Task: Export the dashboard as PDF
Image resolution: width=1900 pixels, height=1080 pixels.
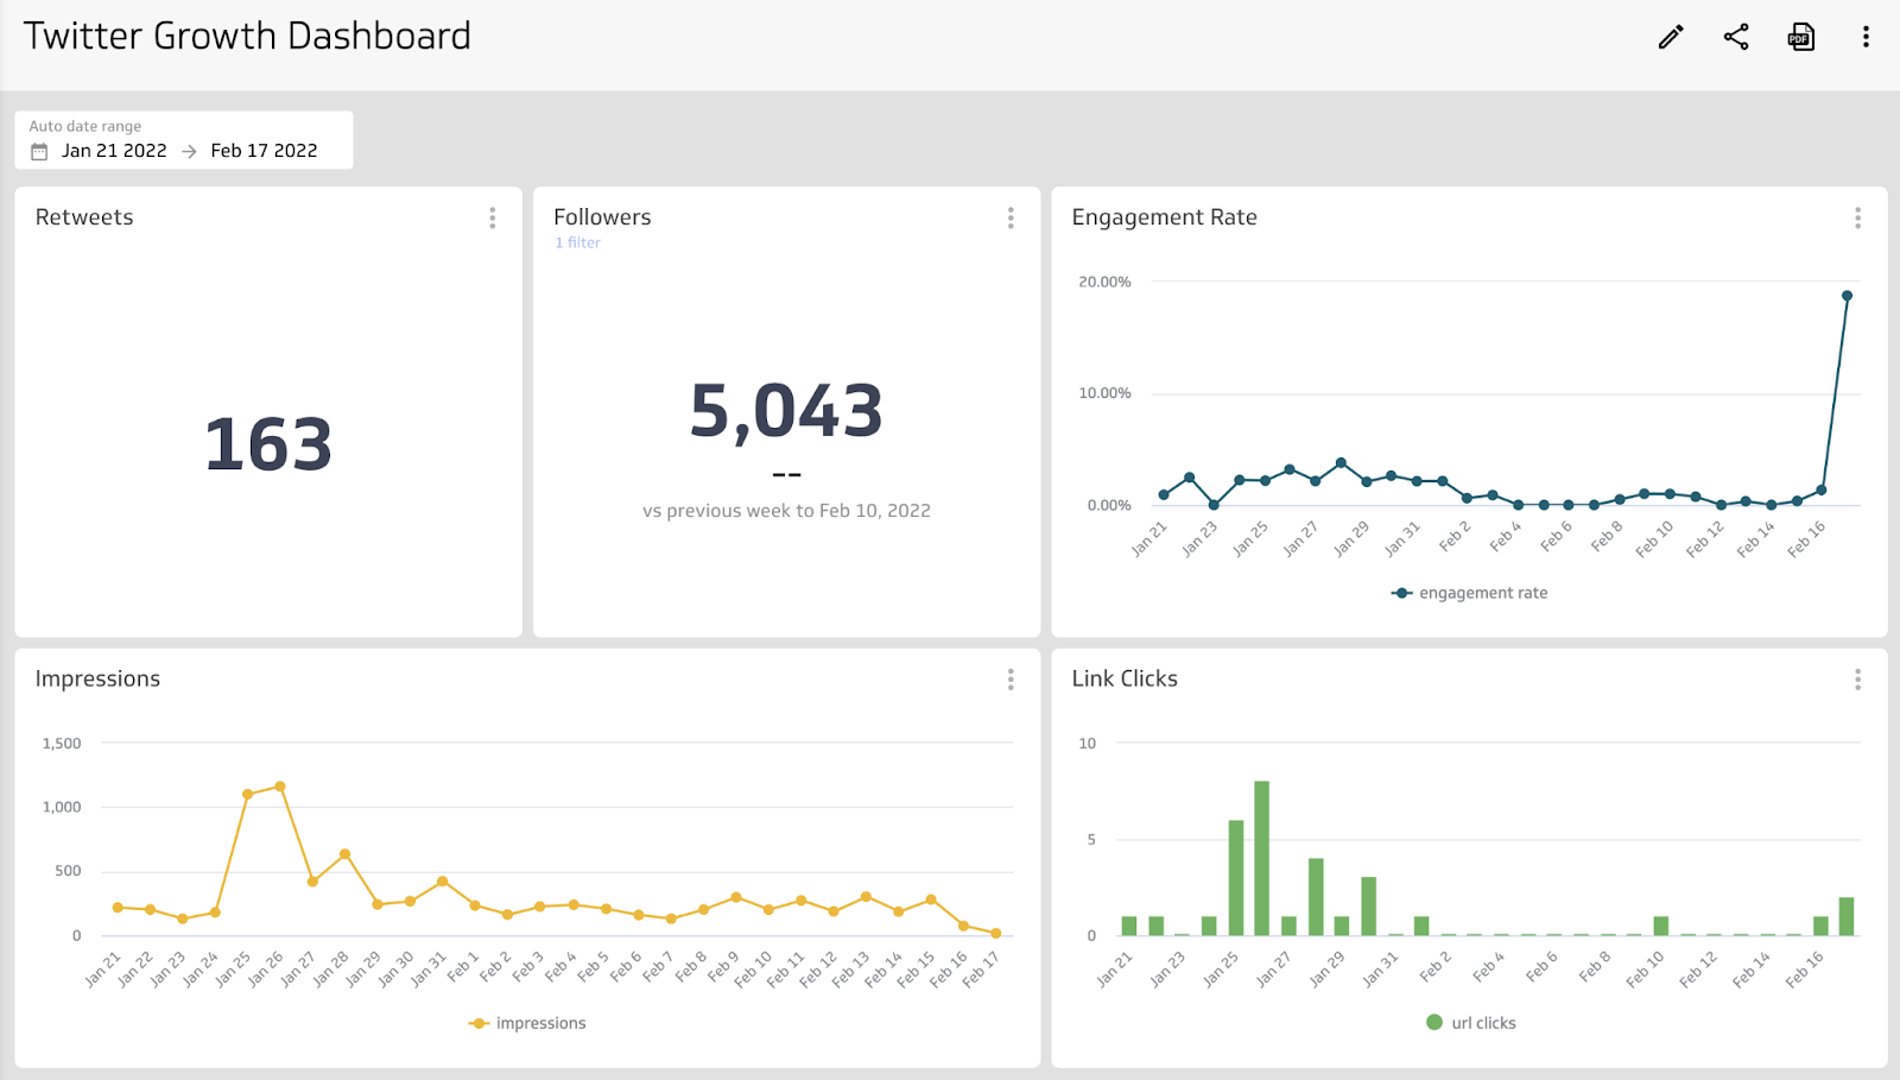Action: [x=1800, y=37]
